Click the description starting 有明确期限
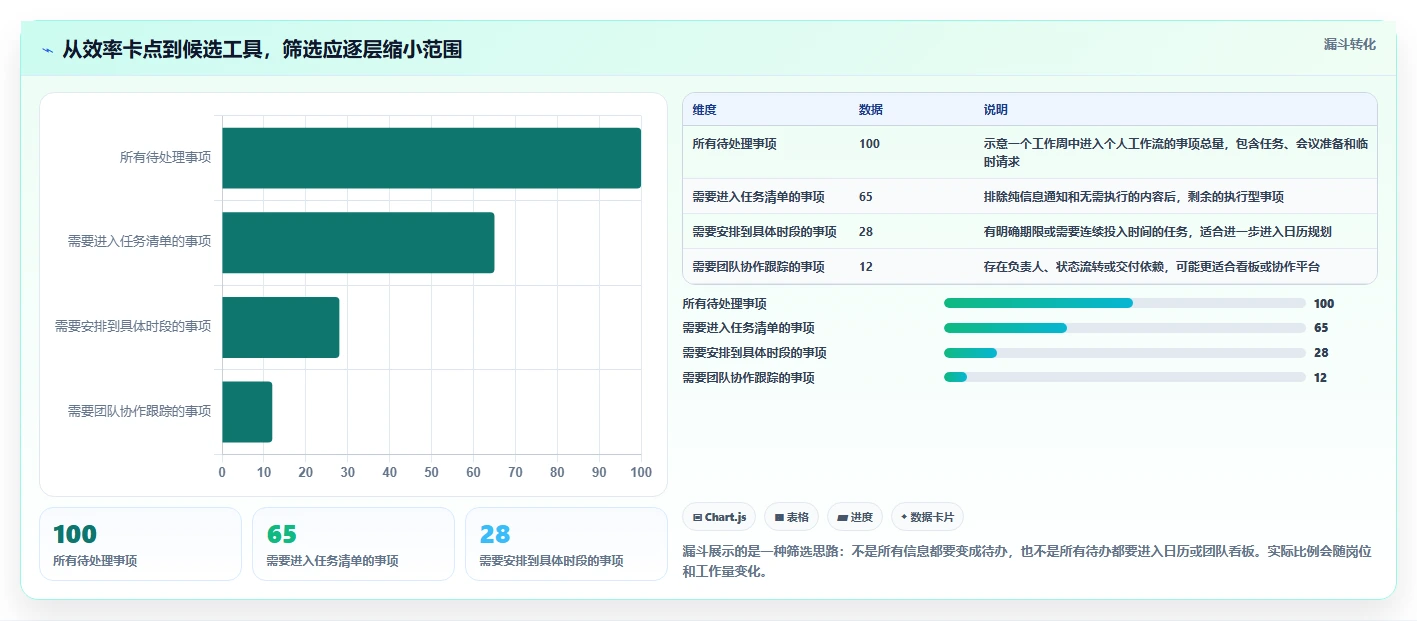 click(1158, 232)
